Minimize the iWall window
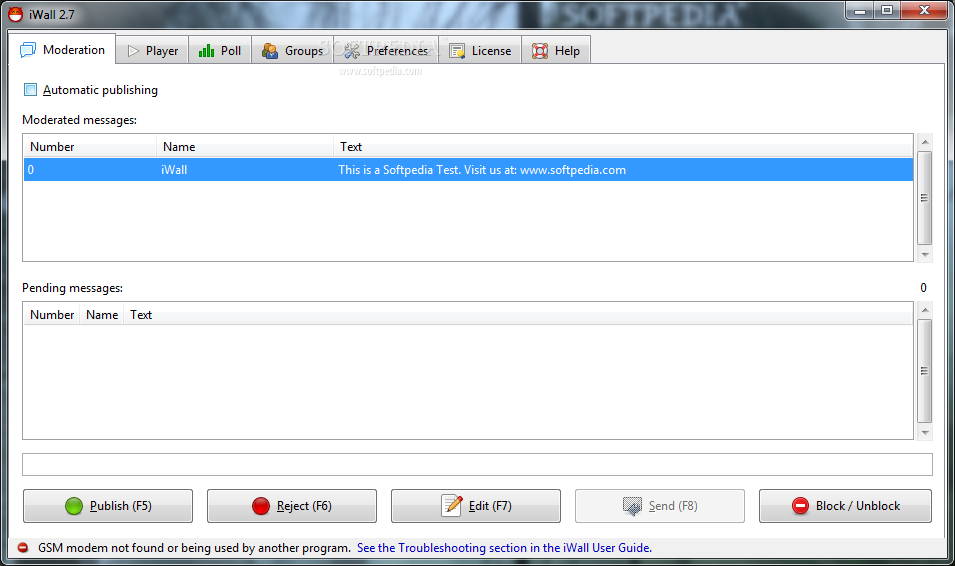Screen dimensions: 955x566 (x=860, y=10)
